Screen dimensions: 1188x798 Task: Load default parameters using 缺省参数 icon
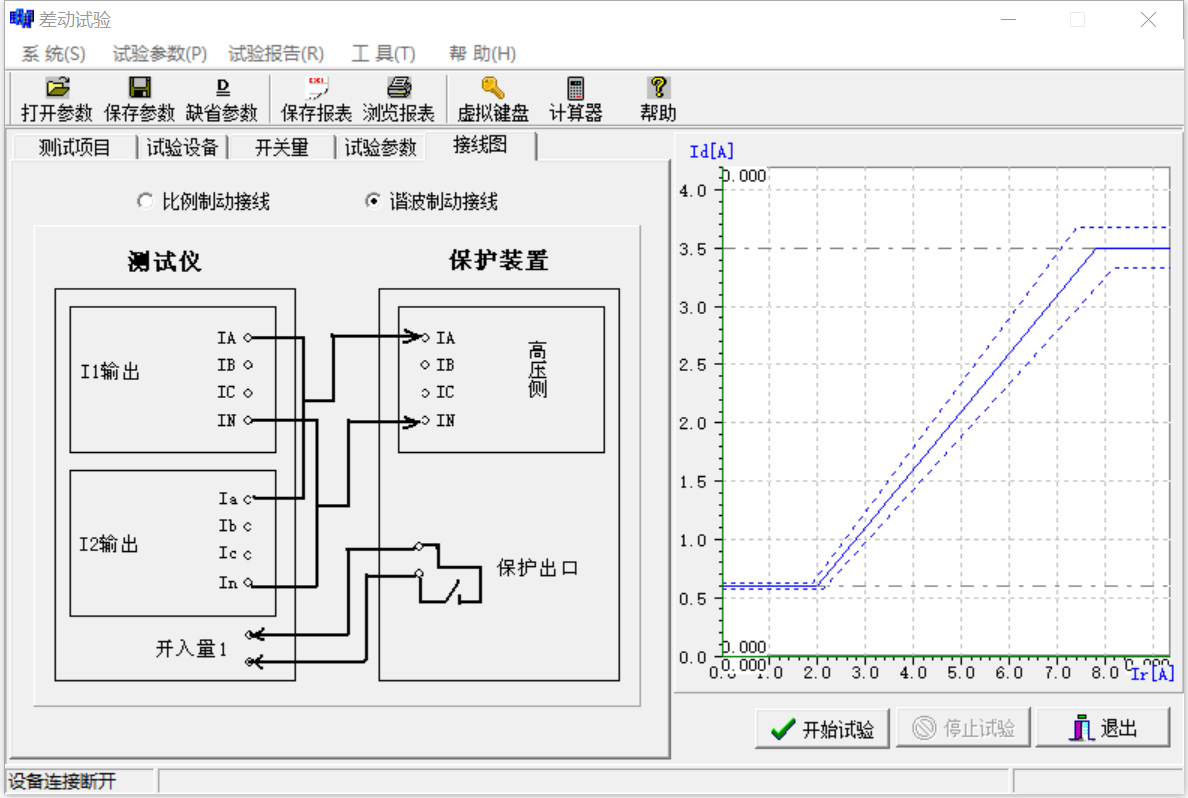tap(222, 97)
